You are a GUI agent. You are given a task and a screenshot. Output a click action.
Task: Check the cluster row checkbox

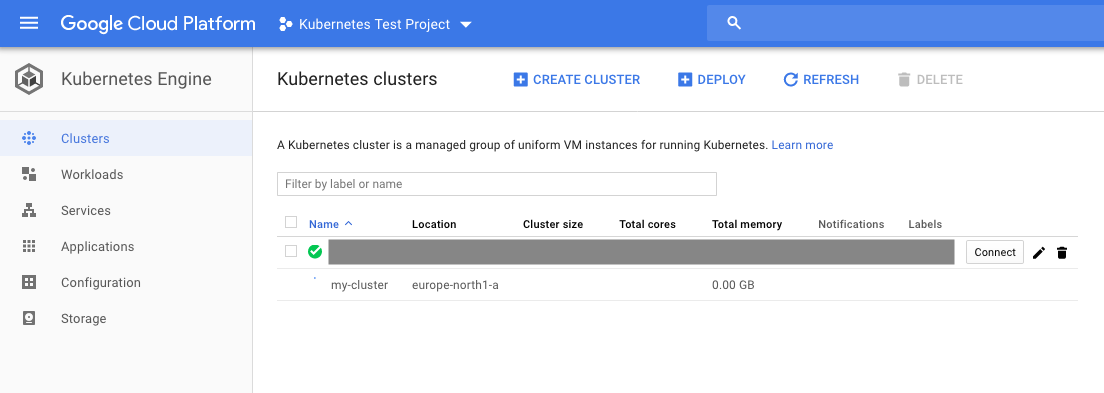291,251
